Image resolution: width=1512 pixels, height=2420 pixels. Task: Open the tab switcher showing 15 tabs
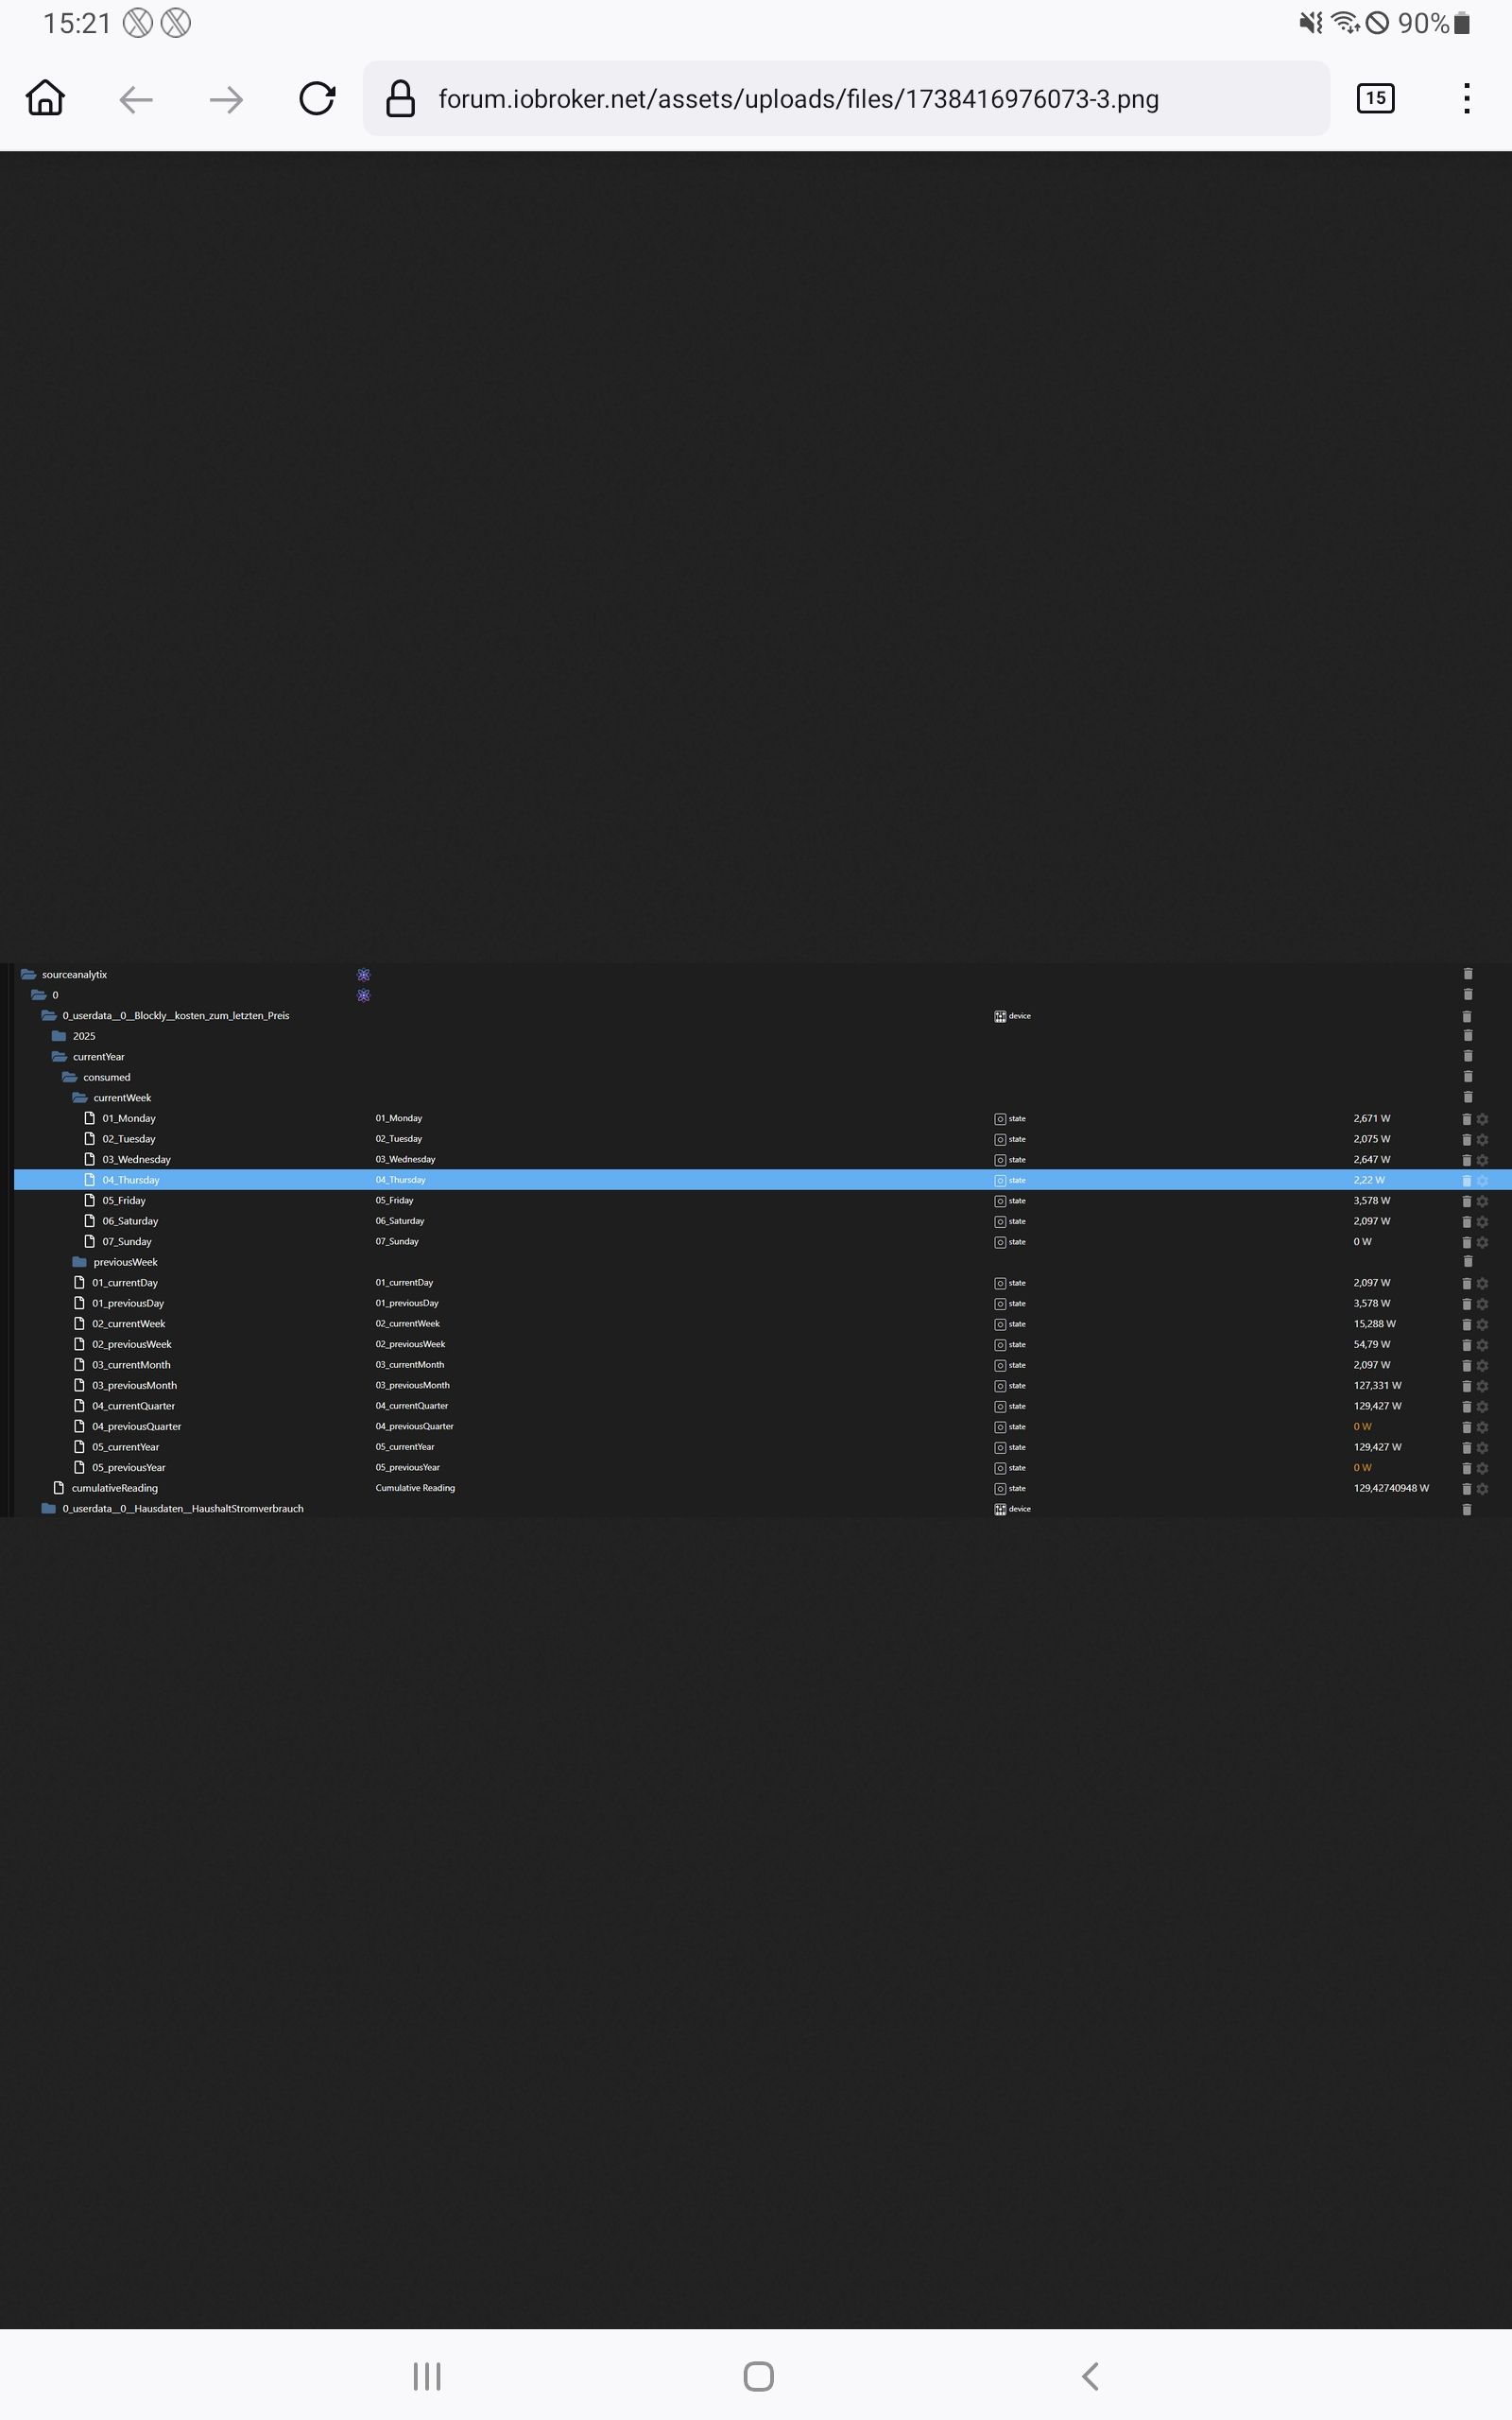pyautogui.click(x=1375, y=98)
